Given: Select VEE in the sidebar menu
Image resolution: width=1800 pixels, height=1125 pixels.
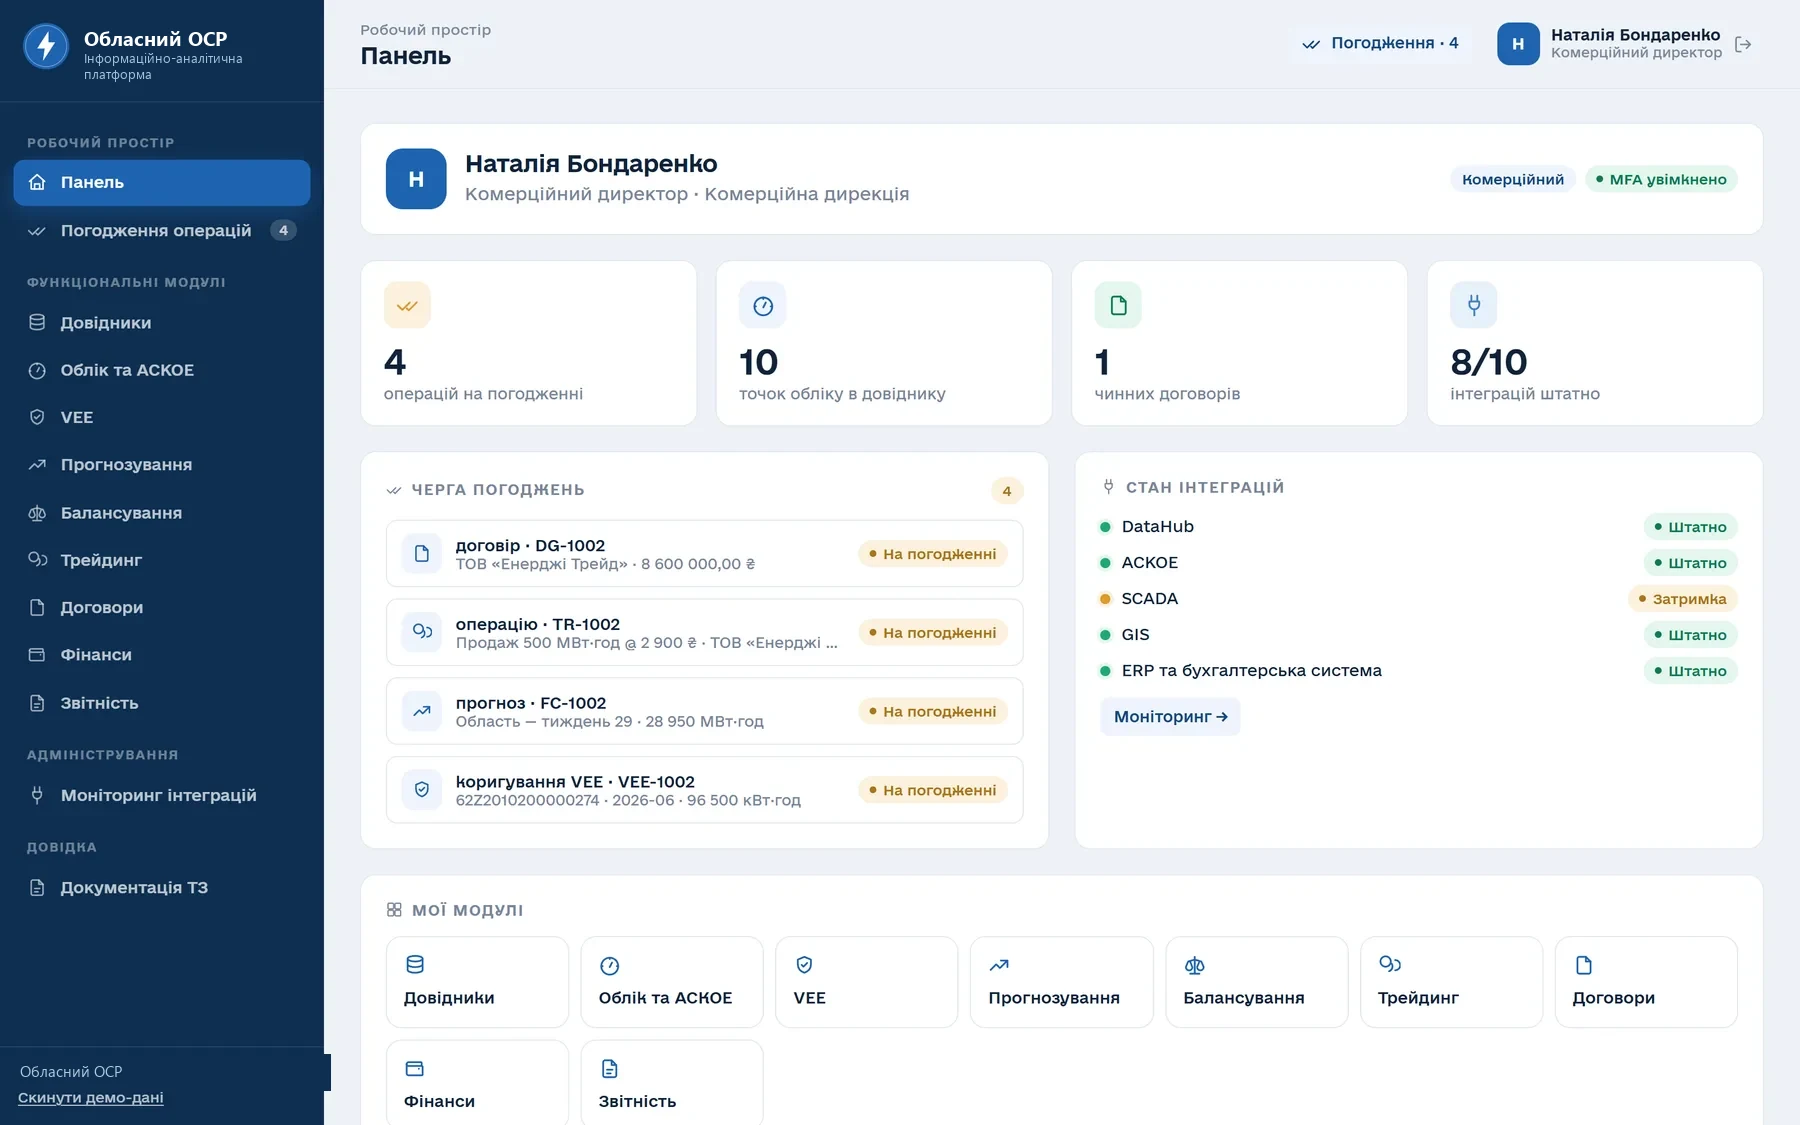Looking at the screenshot, I should coord(162,417).
